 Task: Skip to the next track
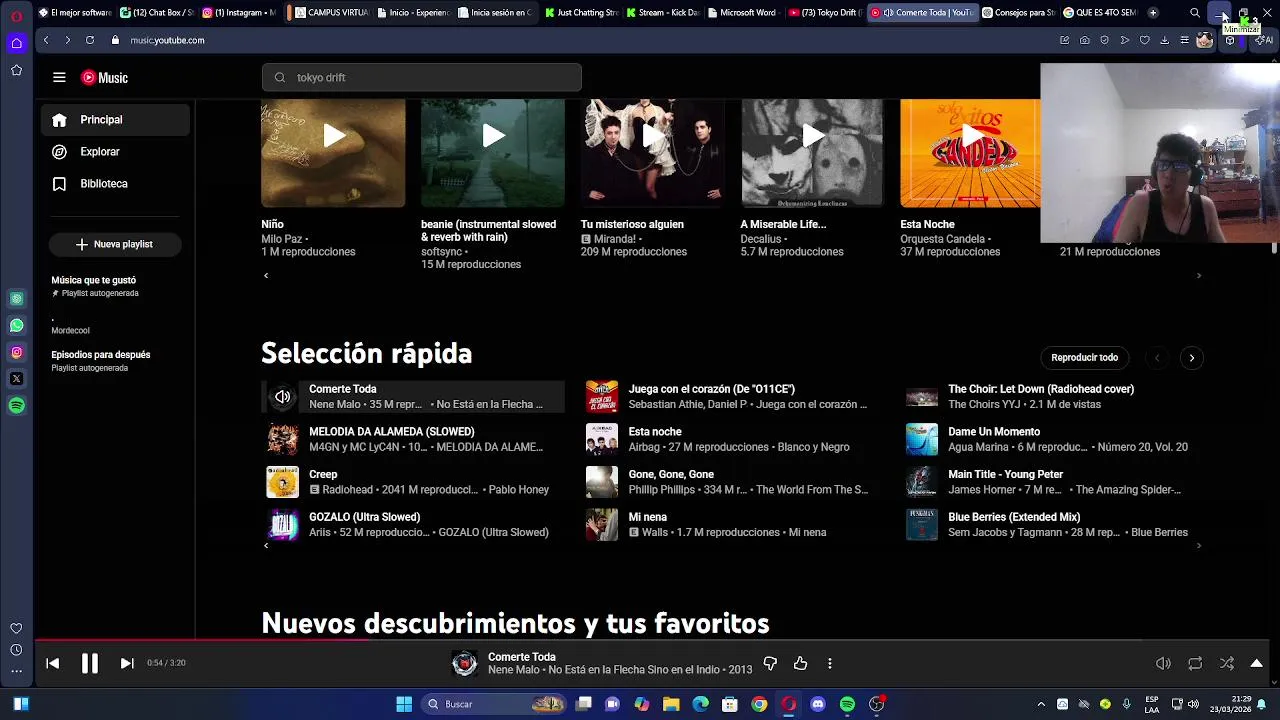127,663
